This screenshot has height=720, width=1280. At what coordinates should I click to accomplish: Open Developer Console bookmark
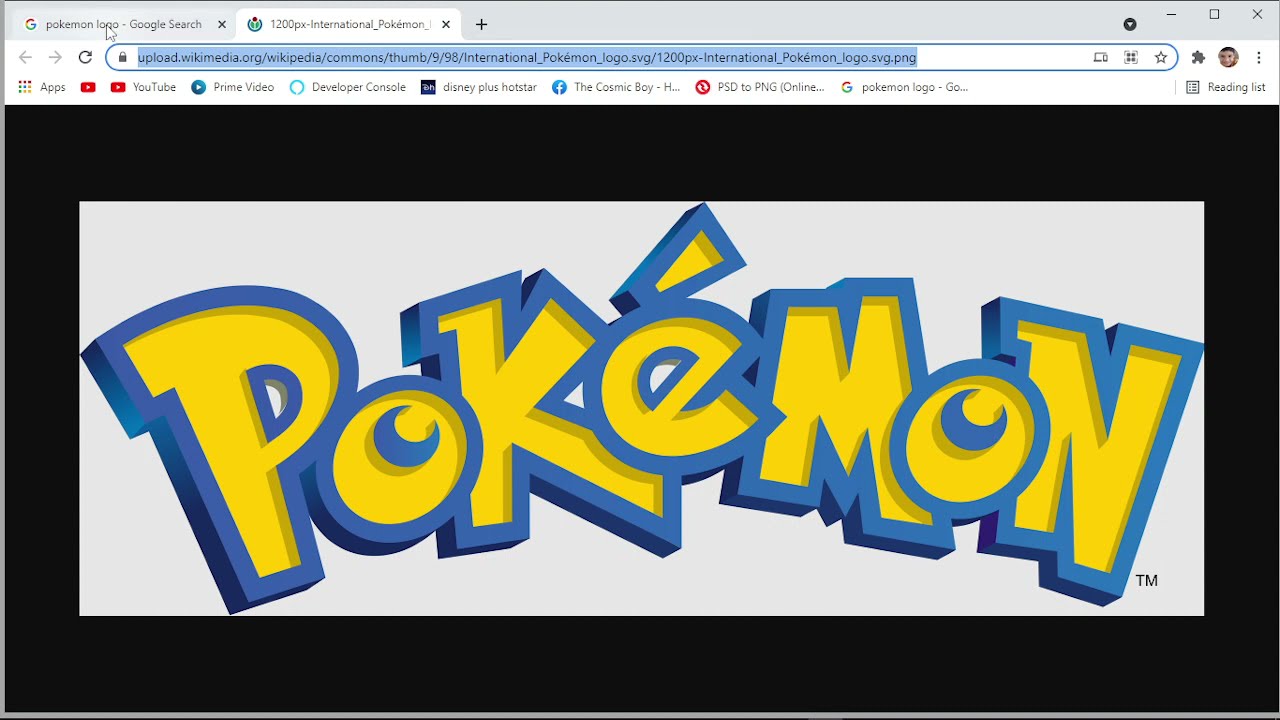click(x=348, y=87)
